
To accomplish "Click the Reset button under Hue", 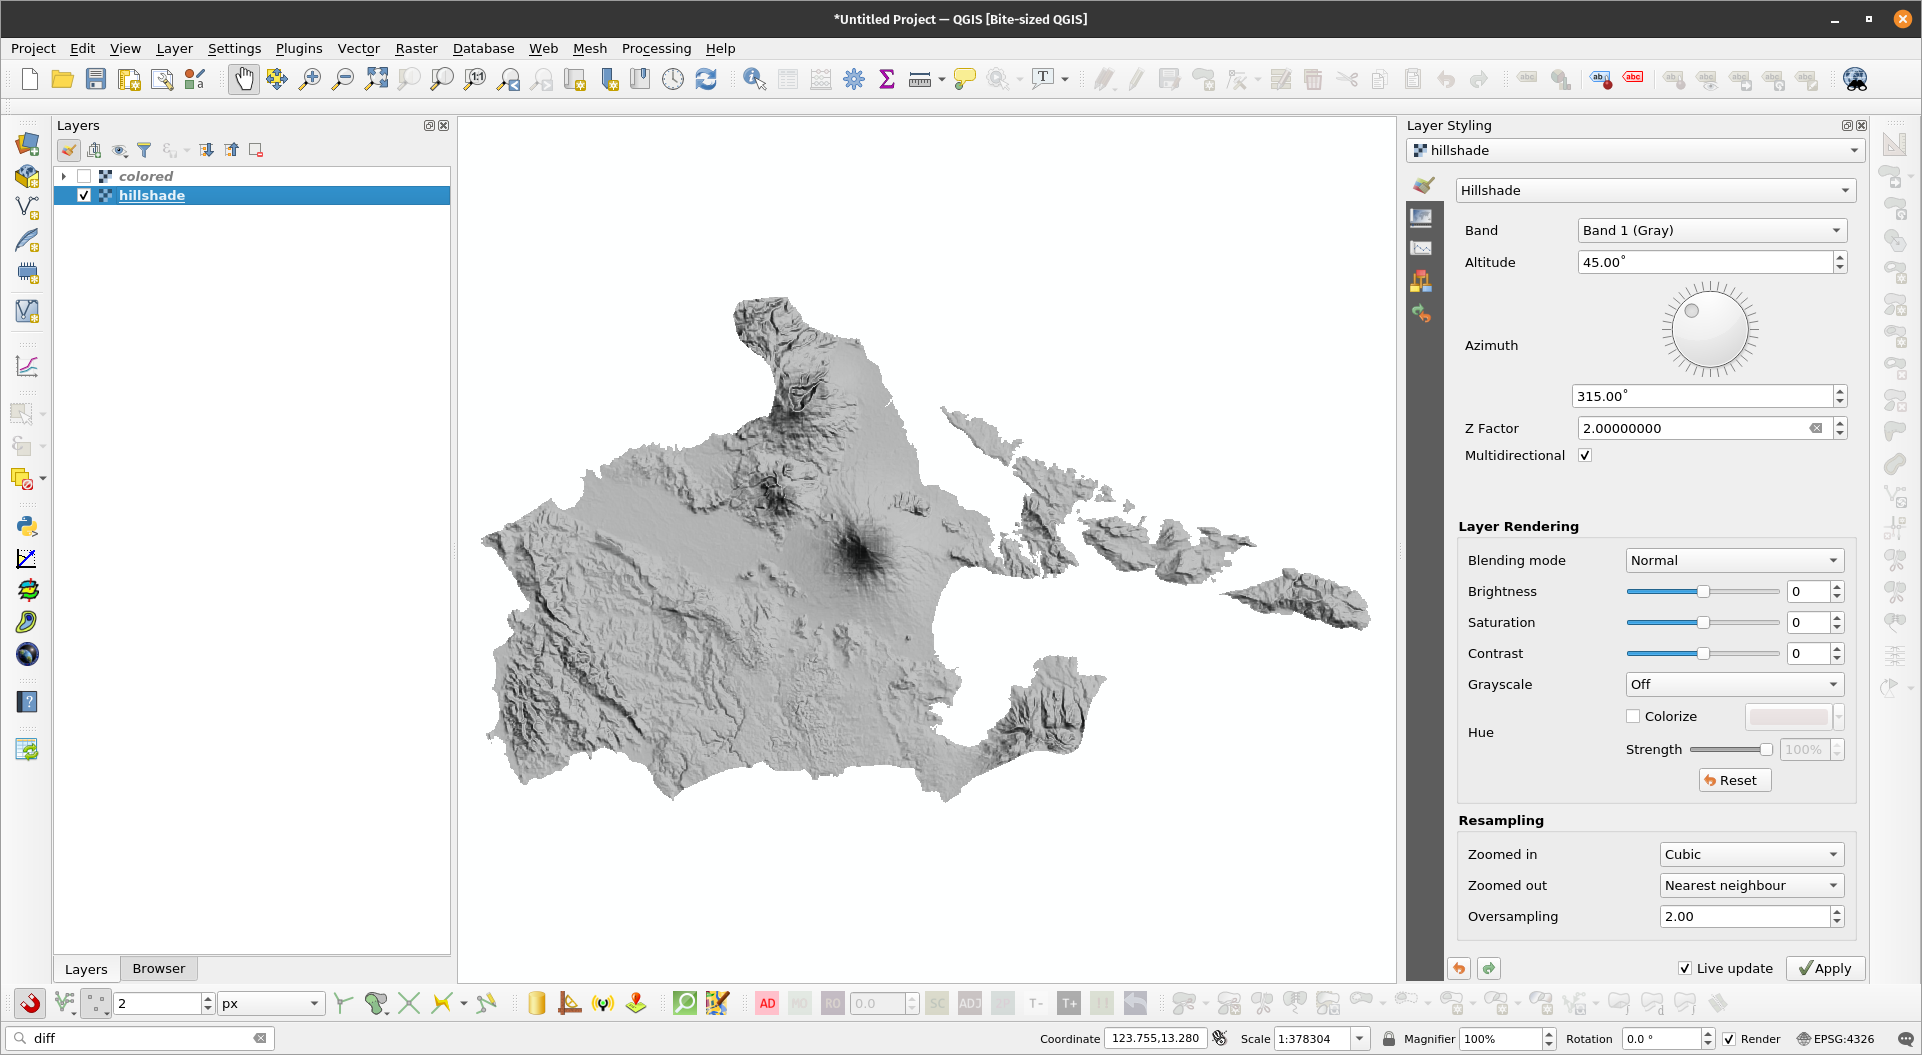I will point(1734,780).
